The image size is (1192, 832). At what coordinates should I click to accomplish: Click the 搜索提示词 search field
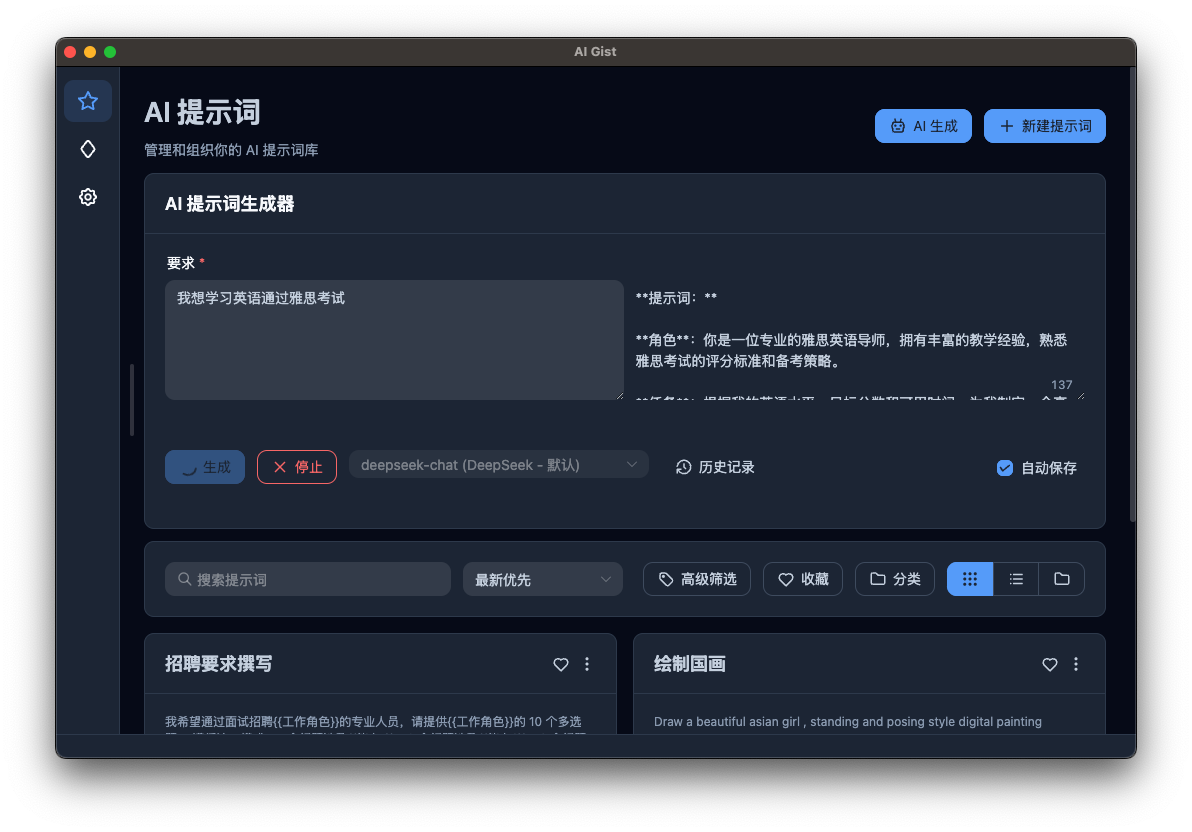(307, 578)
